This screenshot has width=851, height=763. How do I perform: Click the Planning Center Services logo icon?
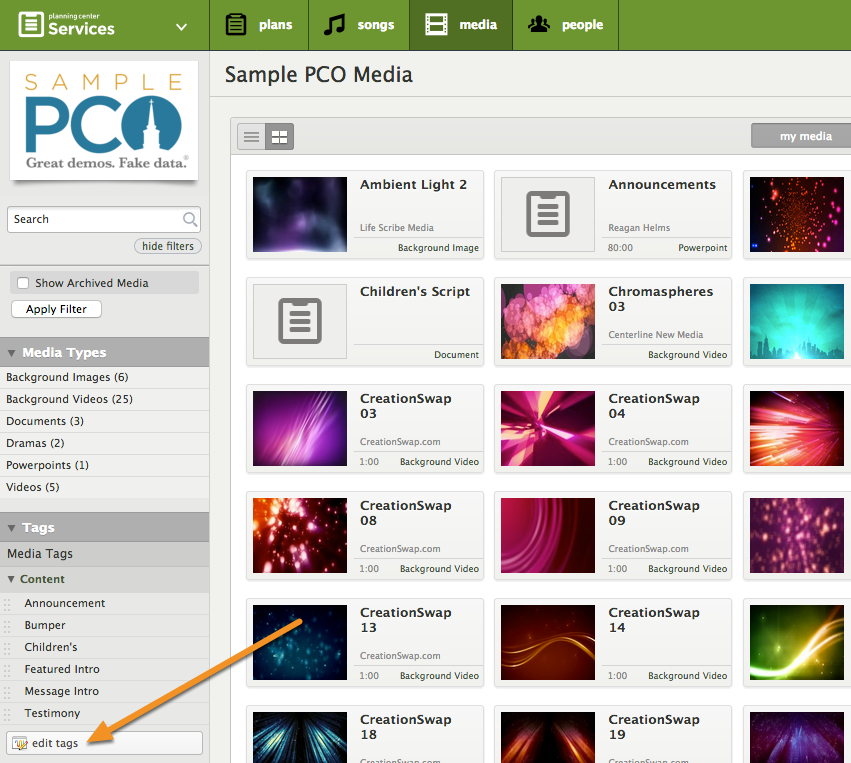click(31, 24)
